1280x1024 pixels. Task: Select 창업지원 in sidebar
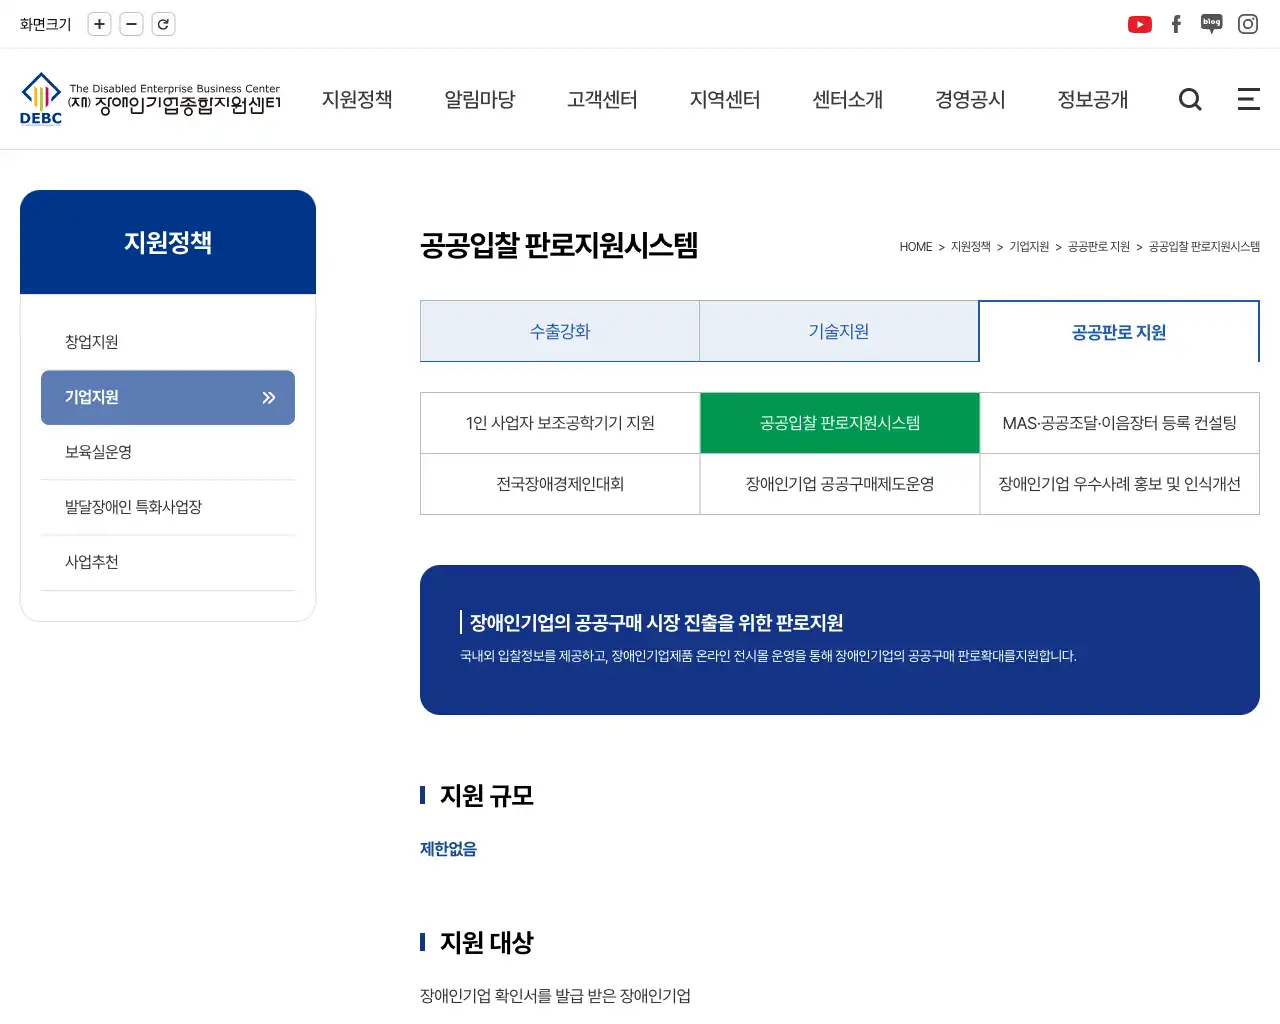coord(168,342)
